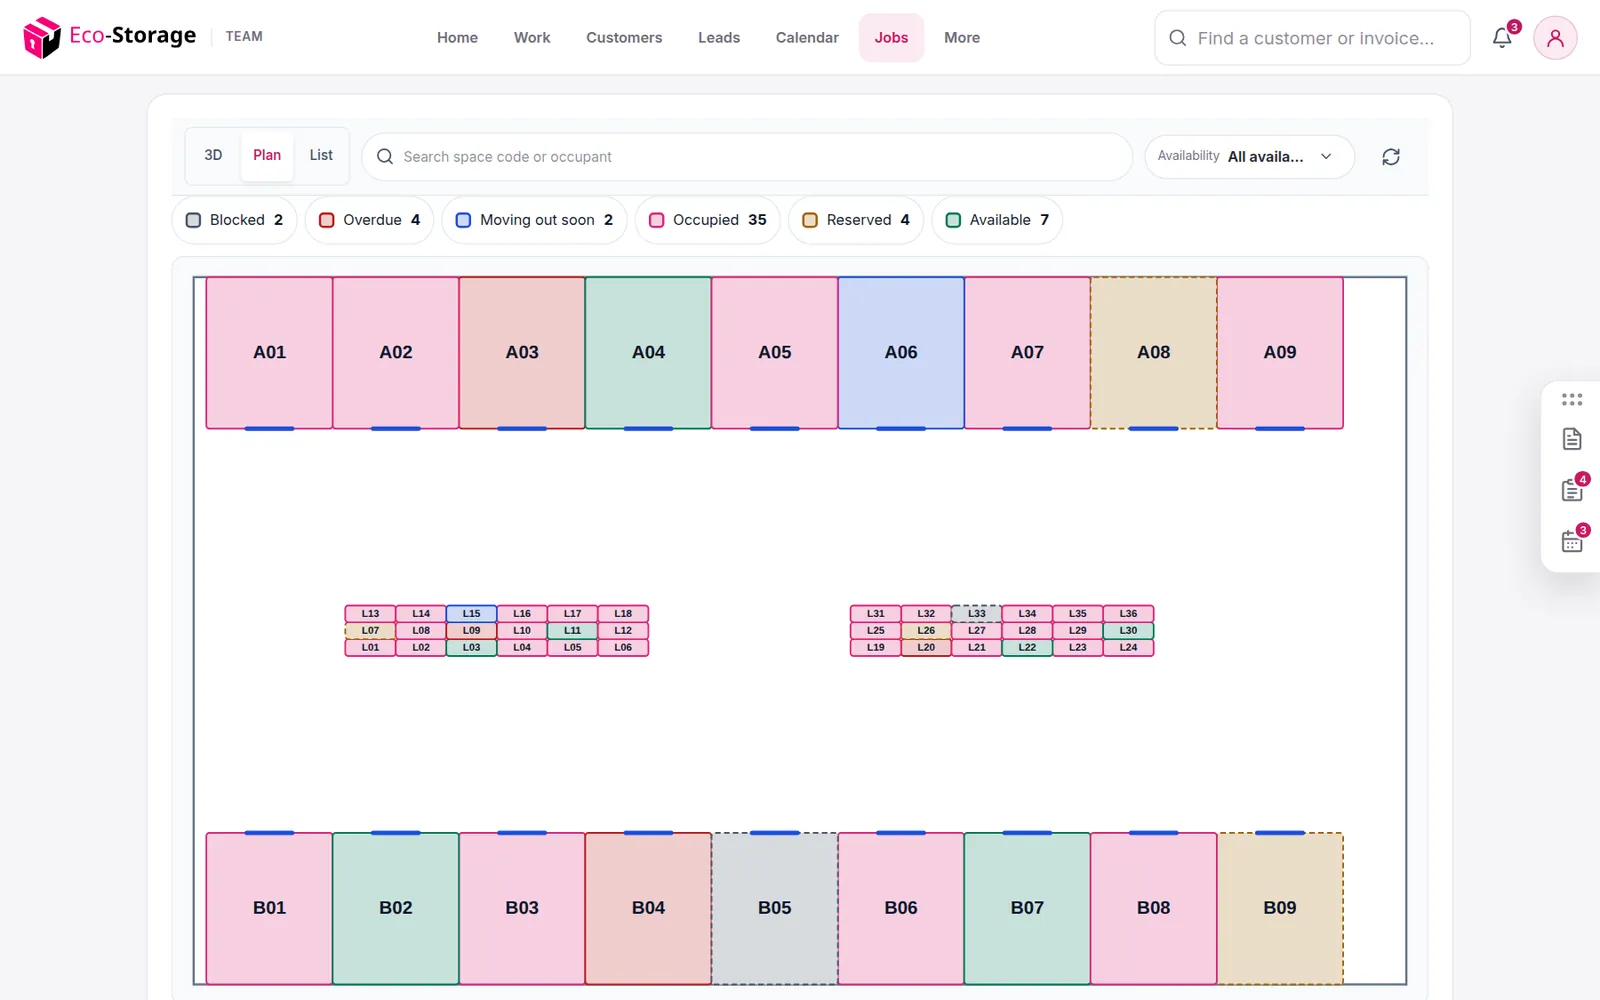Open the notifications bell
The image size is (1600, 1000).
coord(1502,38)
